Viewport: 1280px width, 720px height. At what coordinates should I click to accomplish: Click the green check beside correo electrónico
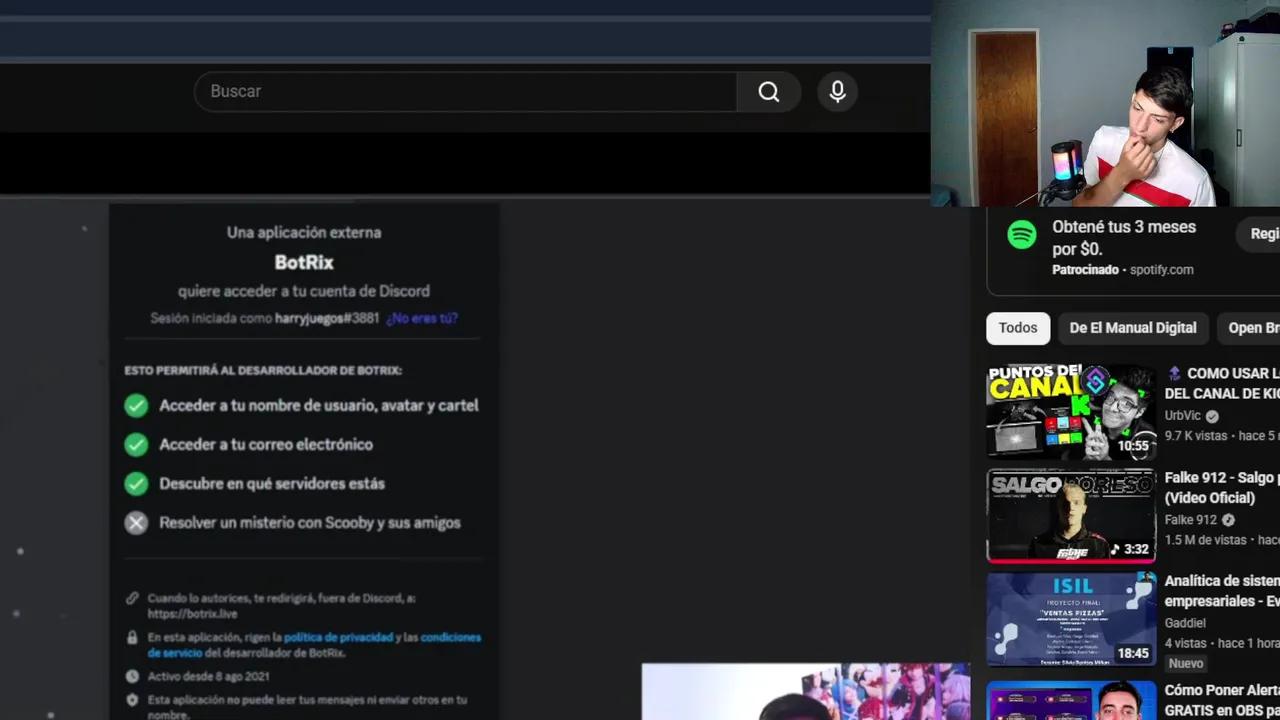[136, 444]
